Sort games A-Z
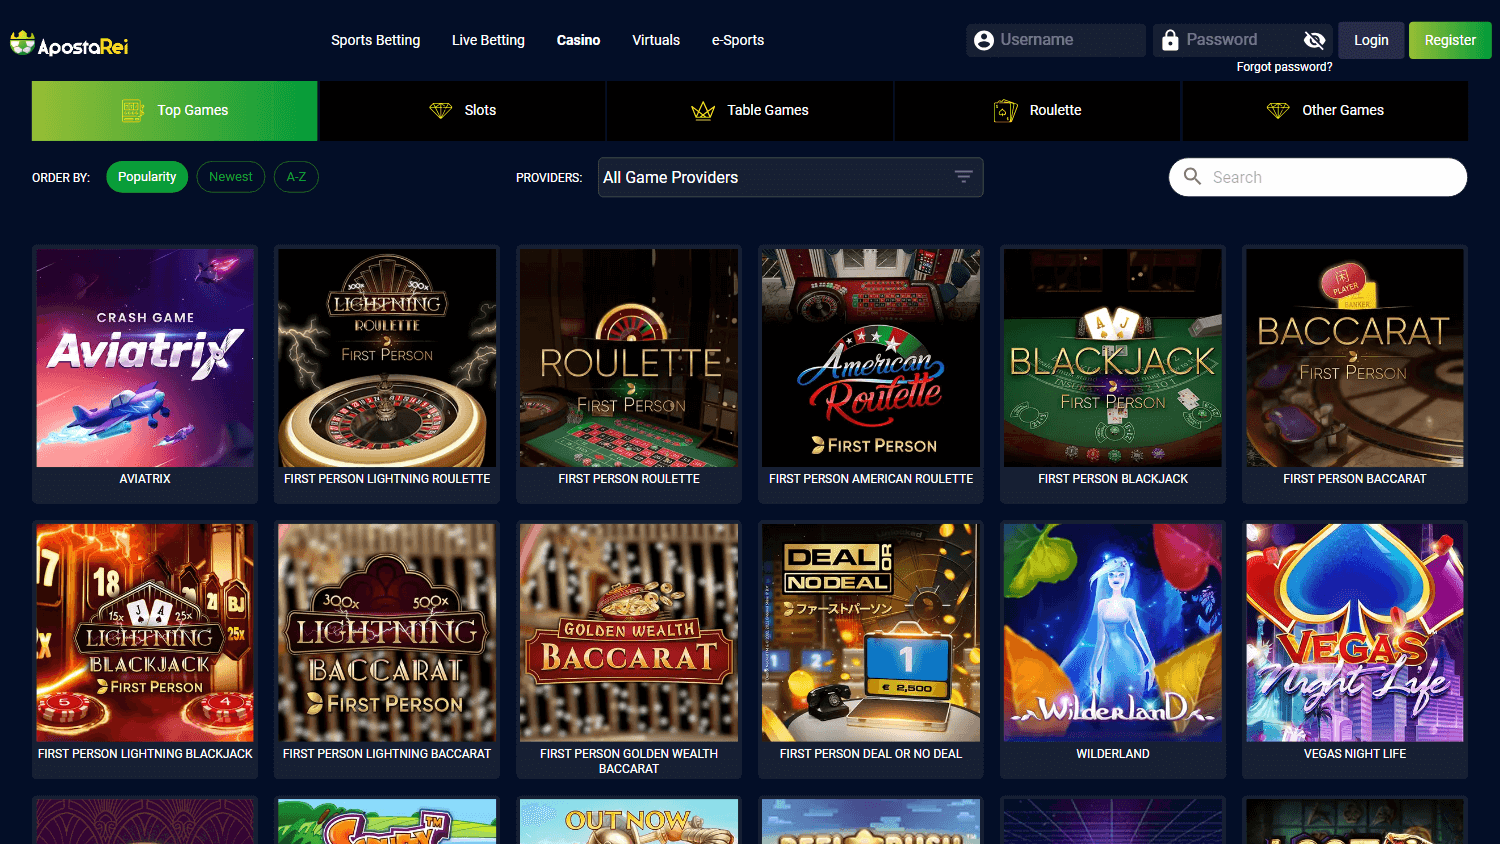 tap(296, 177)
